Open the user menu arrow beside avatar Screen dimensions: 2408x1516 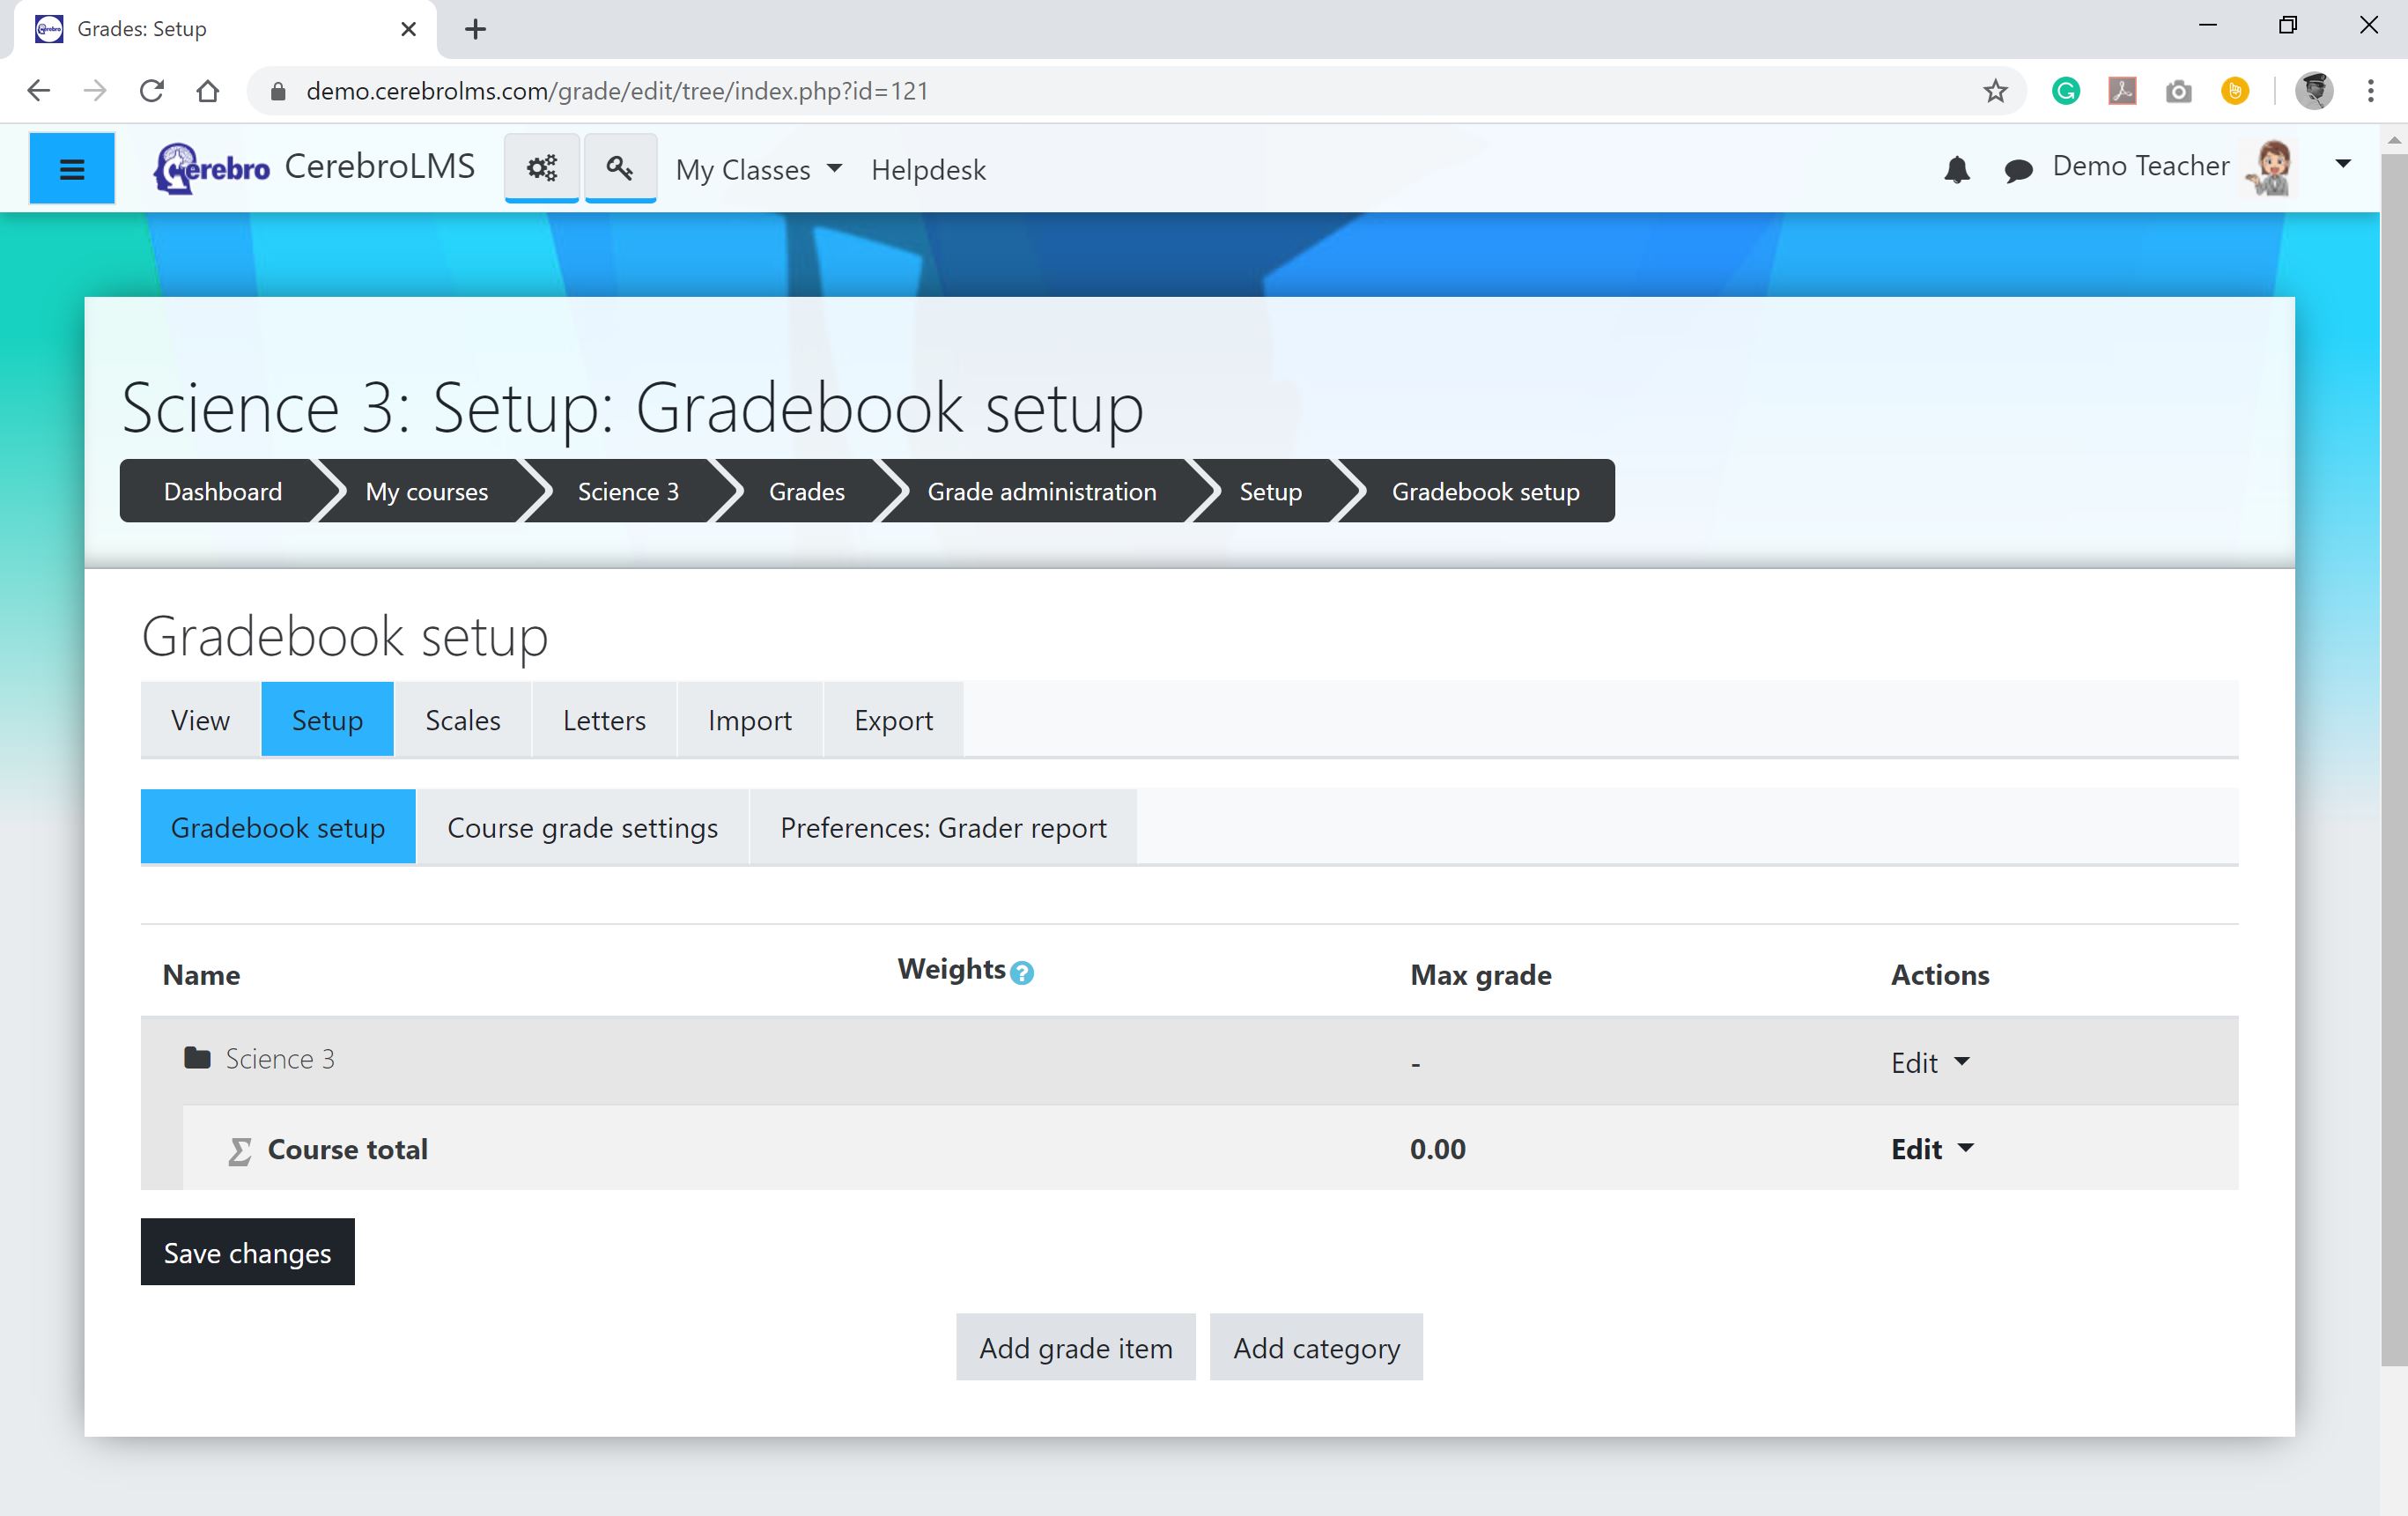(x=2342, y=165)
